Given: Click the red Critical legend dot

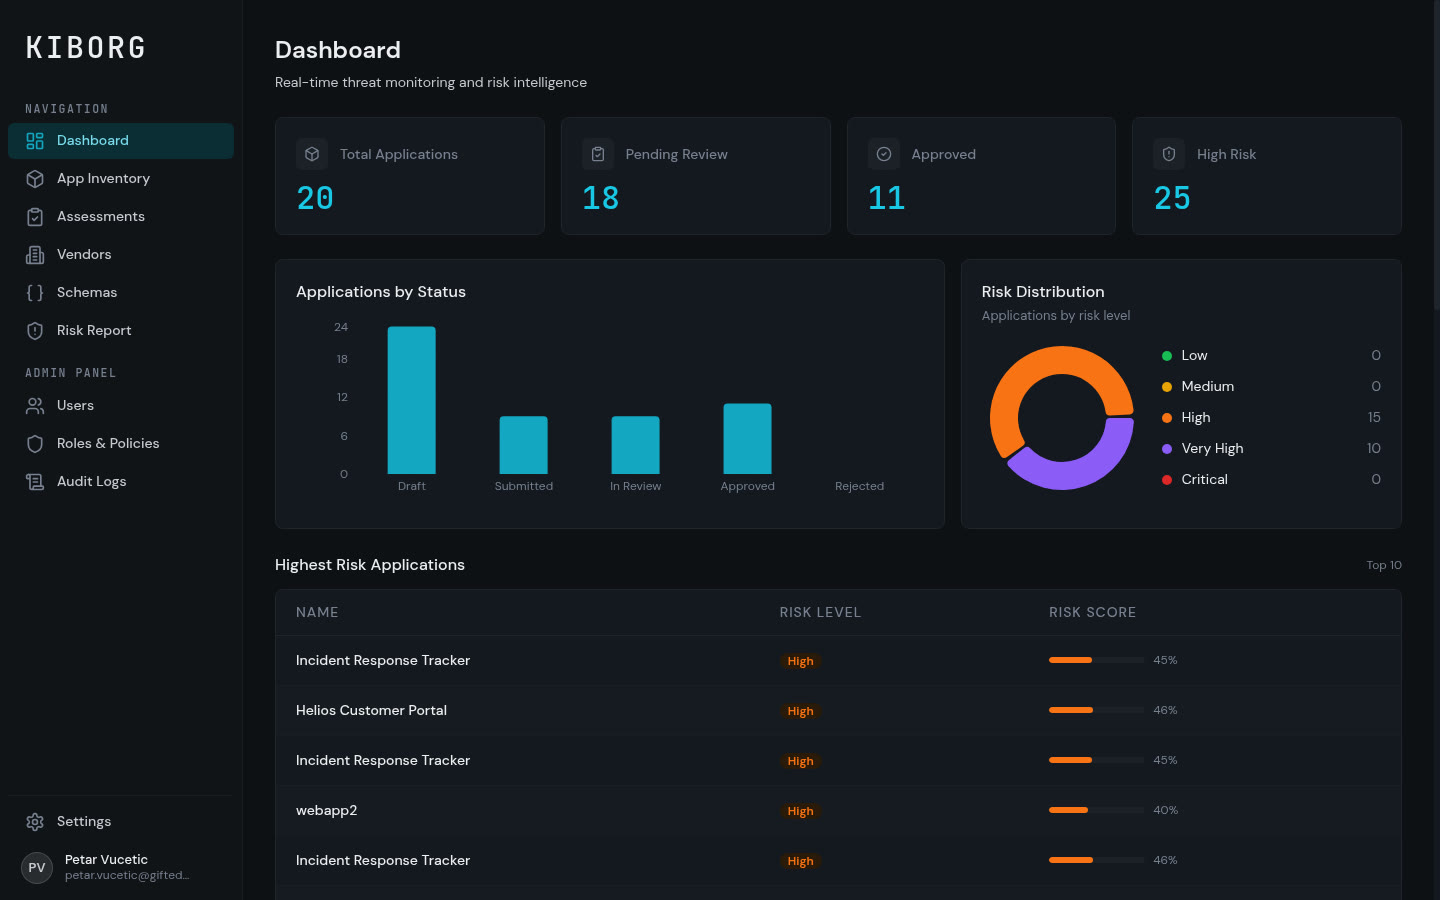Looking at the screenshot, I should coord(1167,480).
